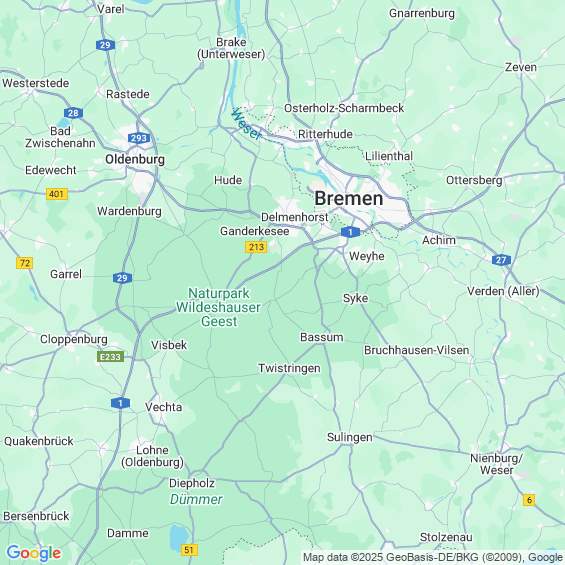Select the Oldenburg city label
This screenshot has height=565, width=565.
coord(135,159)
